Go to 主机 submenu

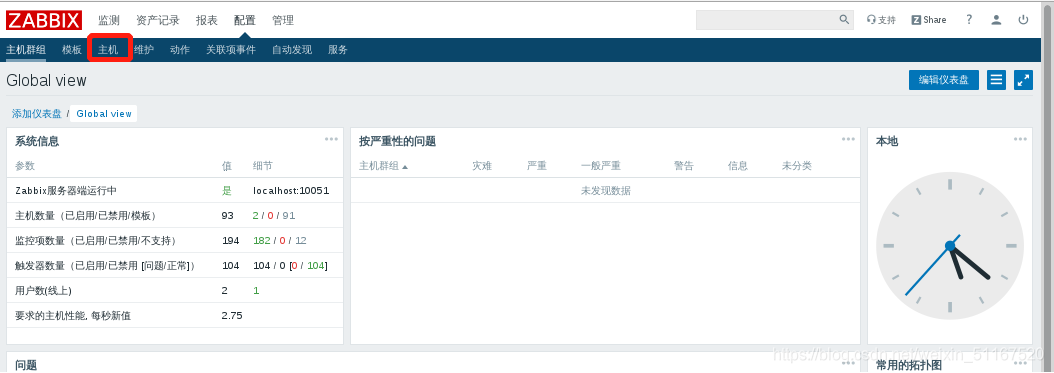[108, 50]
